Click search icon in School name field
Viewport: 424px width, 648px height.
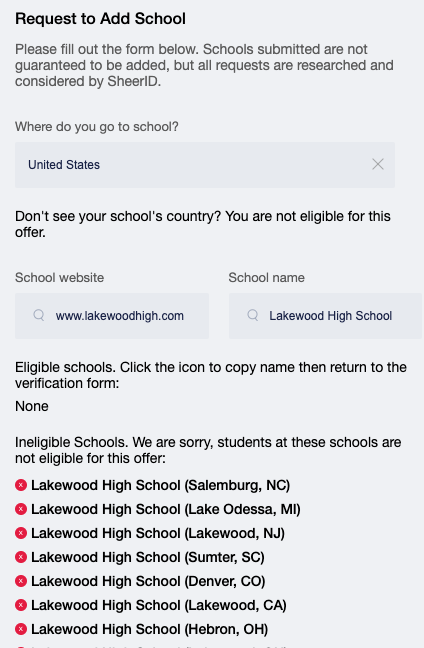click(x=252, y=316)
